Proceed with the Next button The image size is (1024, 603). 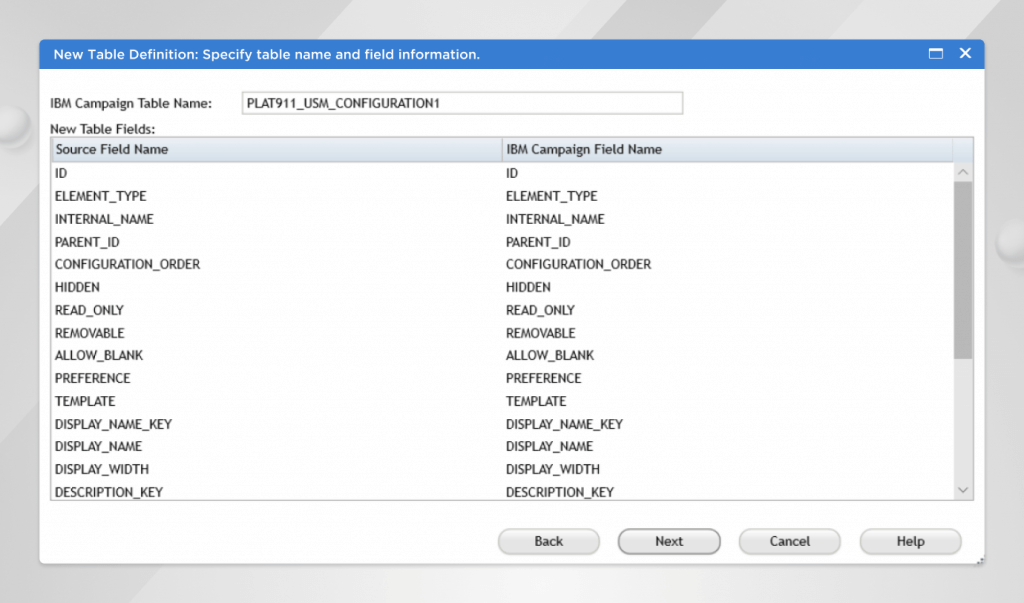[669, 541]
